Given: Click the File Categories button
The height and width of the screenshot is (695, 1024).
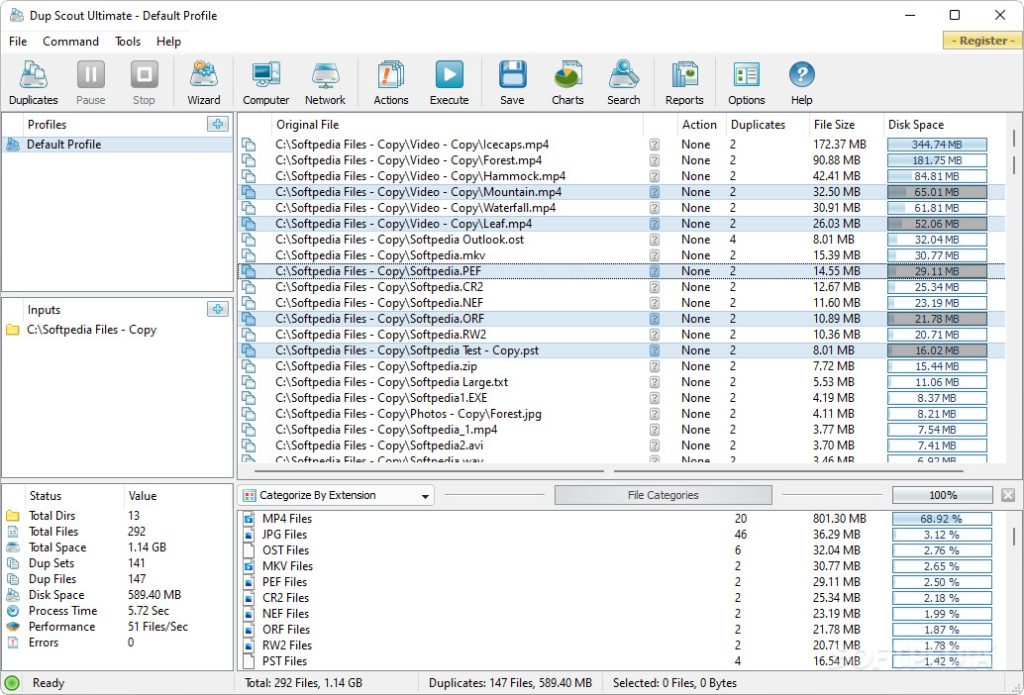Looking at the screenshot, I should coord(663,495).
